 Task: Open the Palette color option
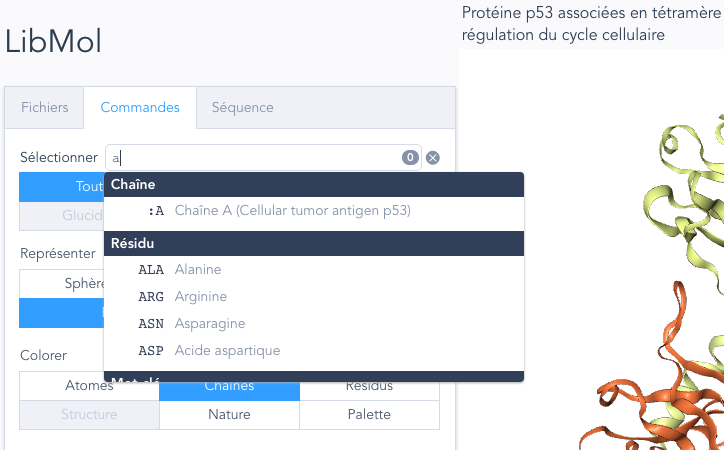point(369,414)
